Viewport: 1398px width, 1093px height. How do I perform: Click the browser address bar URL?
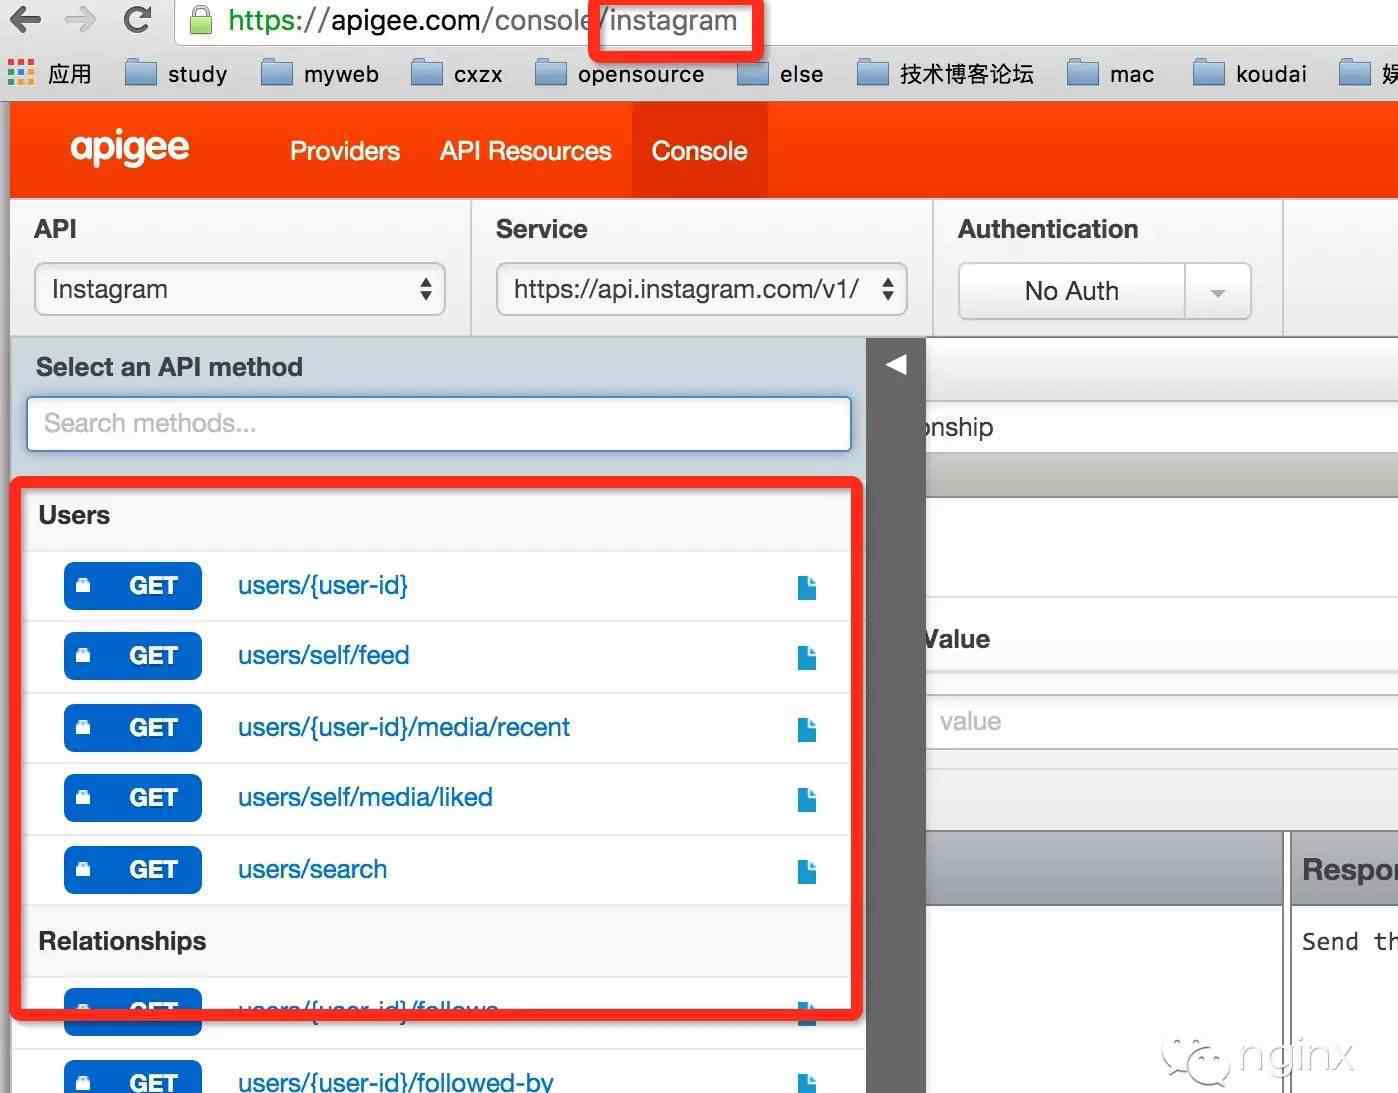point(483,20)
